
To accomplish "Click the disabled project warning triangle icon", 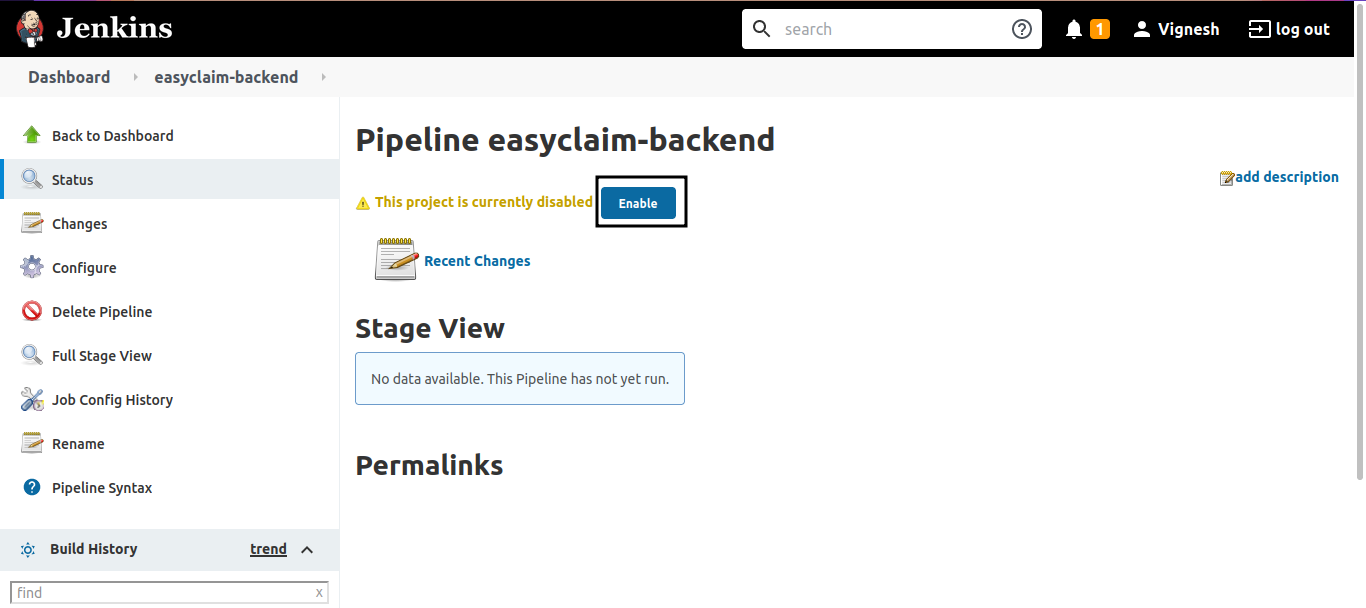I will click(363, 203).
